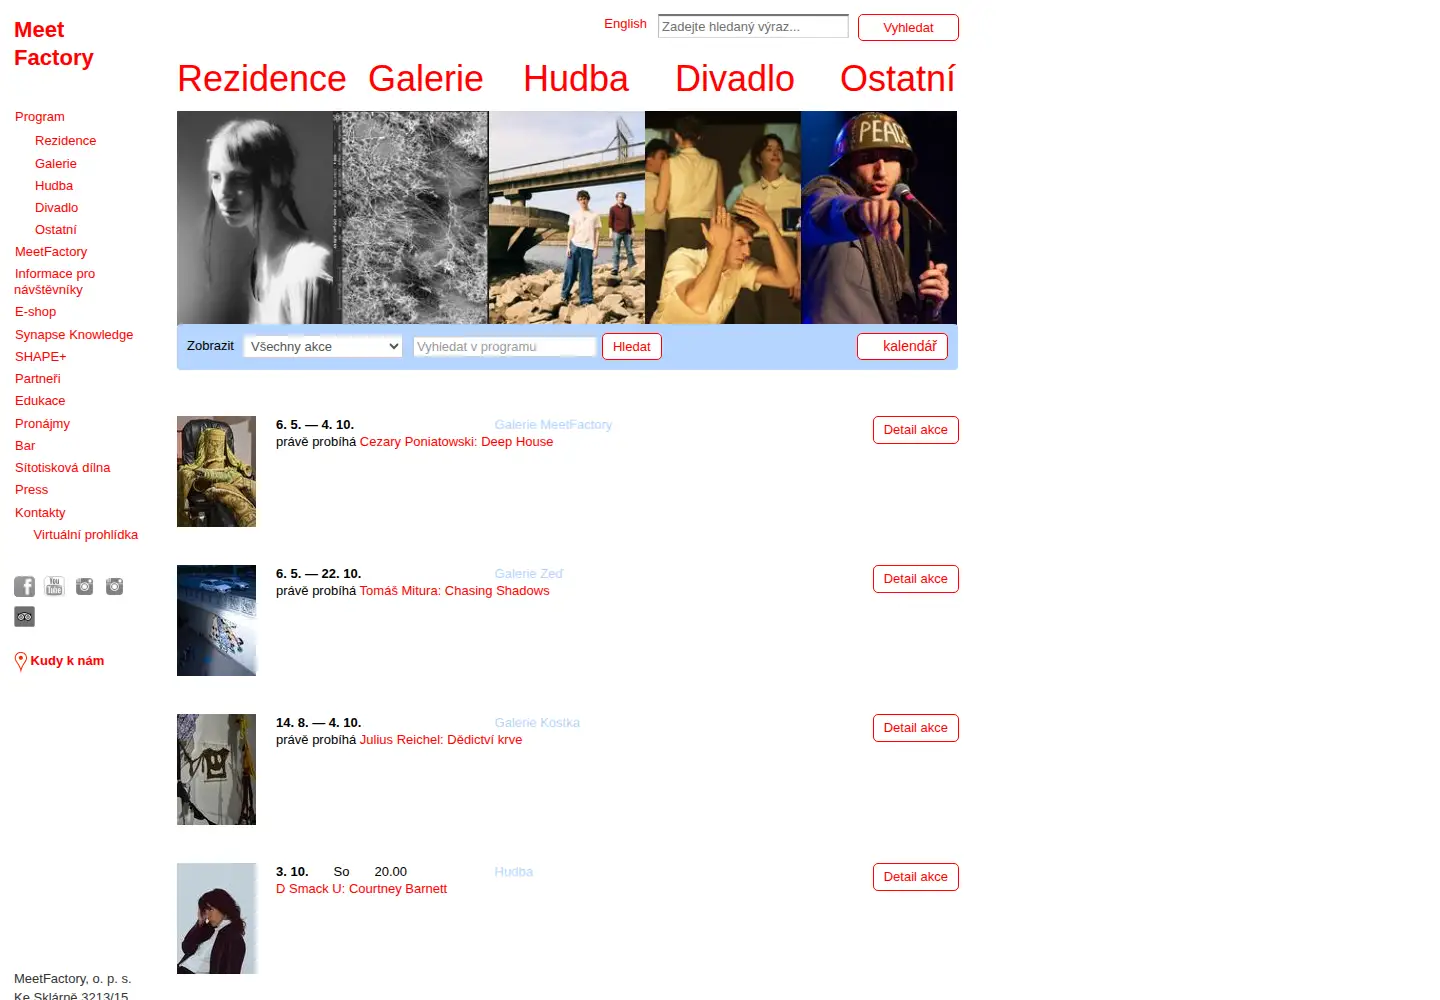Screen dimensions: 1440x1000
Task: Click the Galerie MeetFactory venue label
Action: [553, 425]
